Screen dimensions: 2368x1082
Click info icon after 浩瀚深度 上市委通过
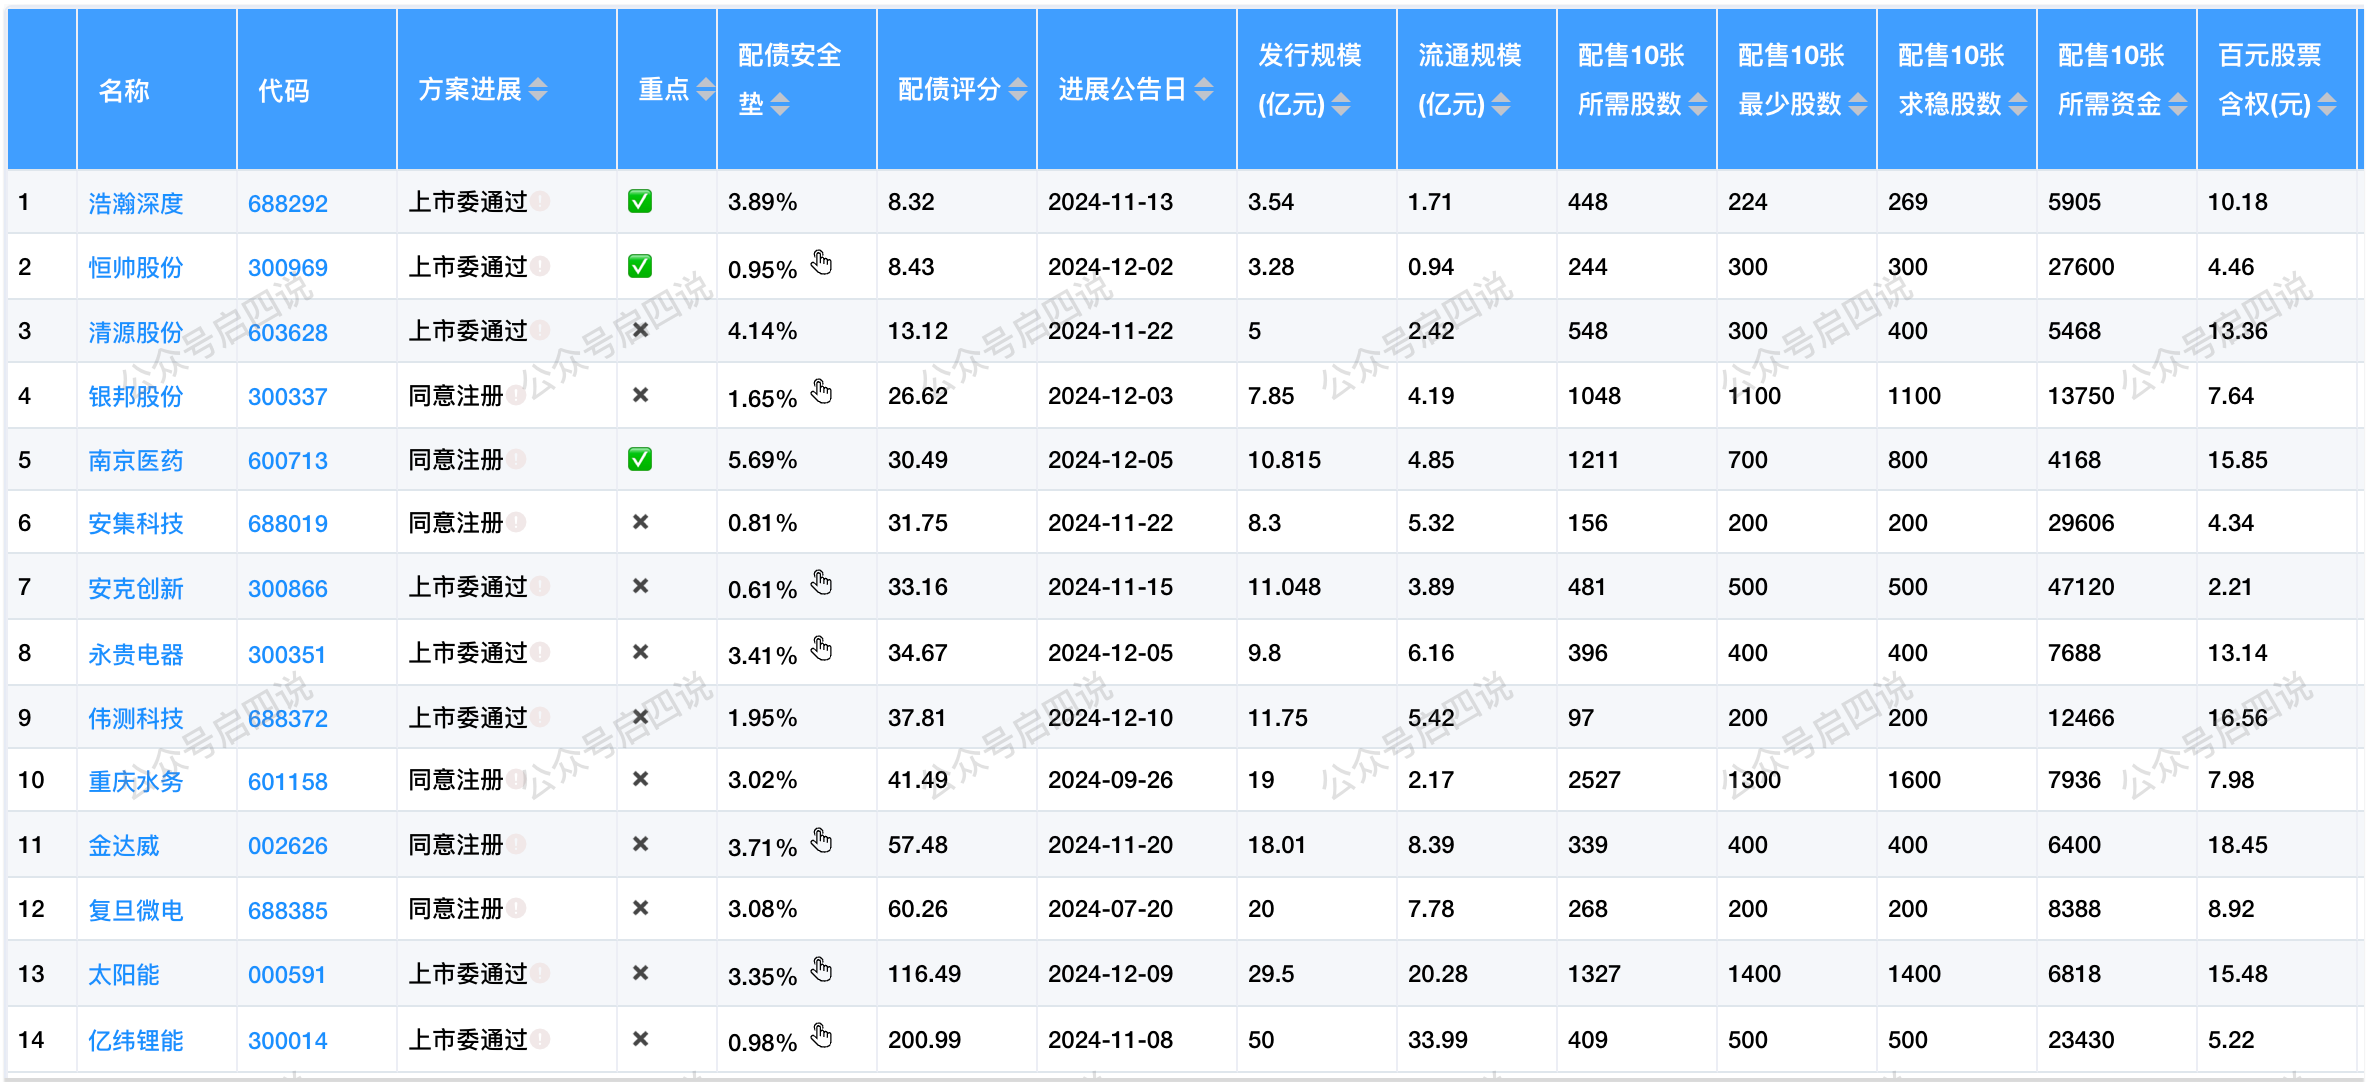540,201
